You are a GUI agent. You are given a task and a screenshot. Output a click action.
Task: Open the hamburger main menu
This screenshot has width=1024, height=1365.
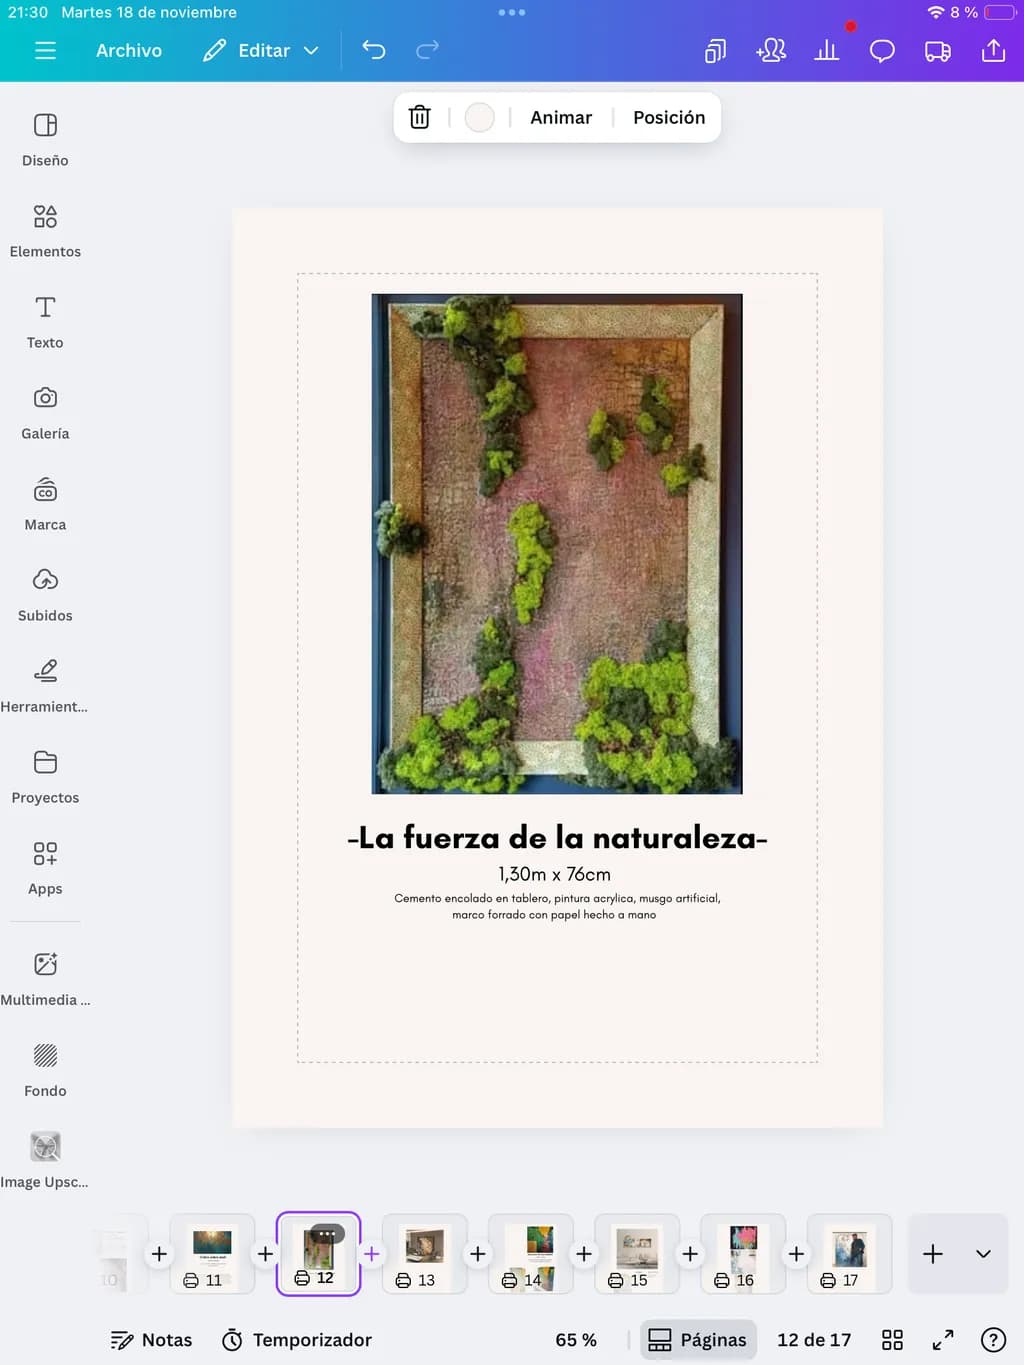46,50
